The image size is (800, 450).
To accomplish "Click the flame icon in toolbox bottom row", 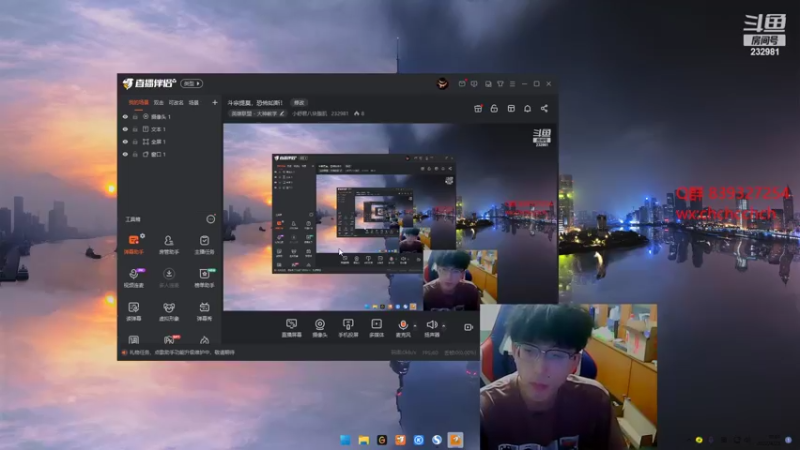I will click(204, 340).
